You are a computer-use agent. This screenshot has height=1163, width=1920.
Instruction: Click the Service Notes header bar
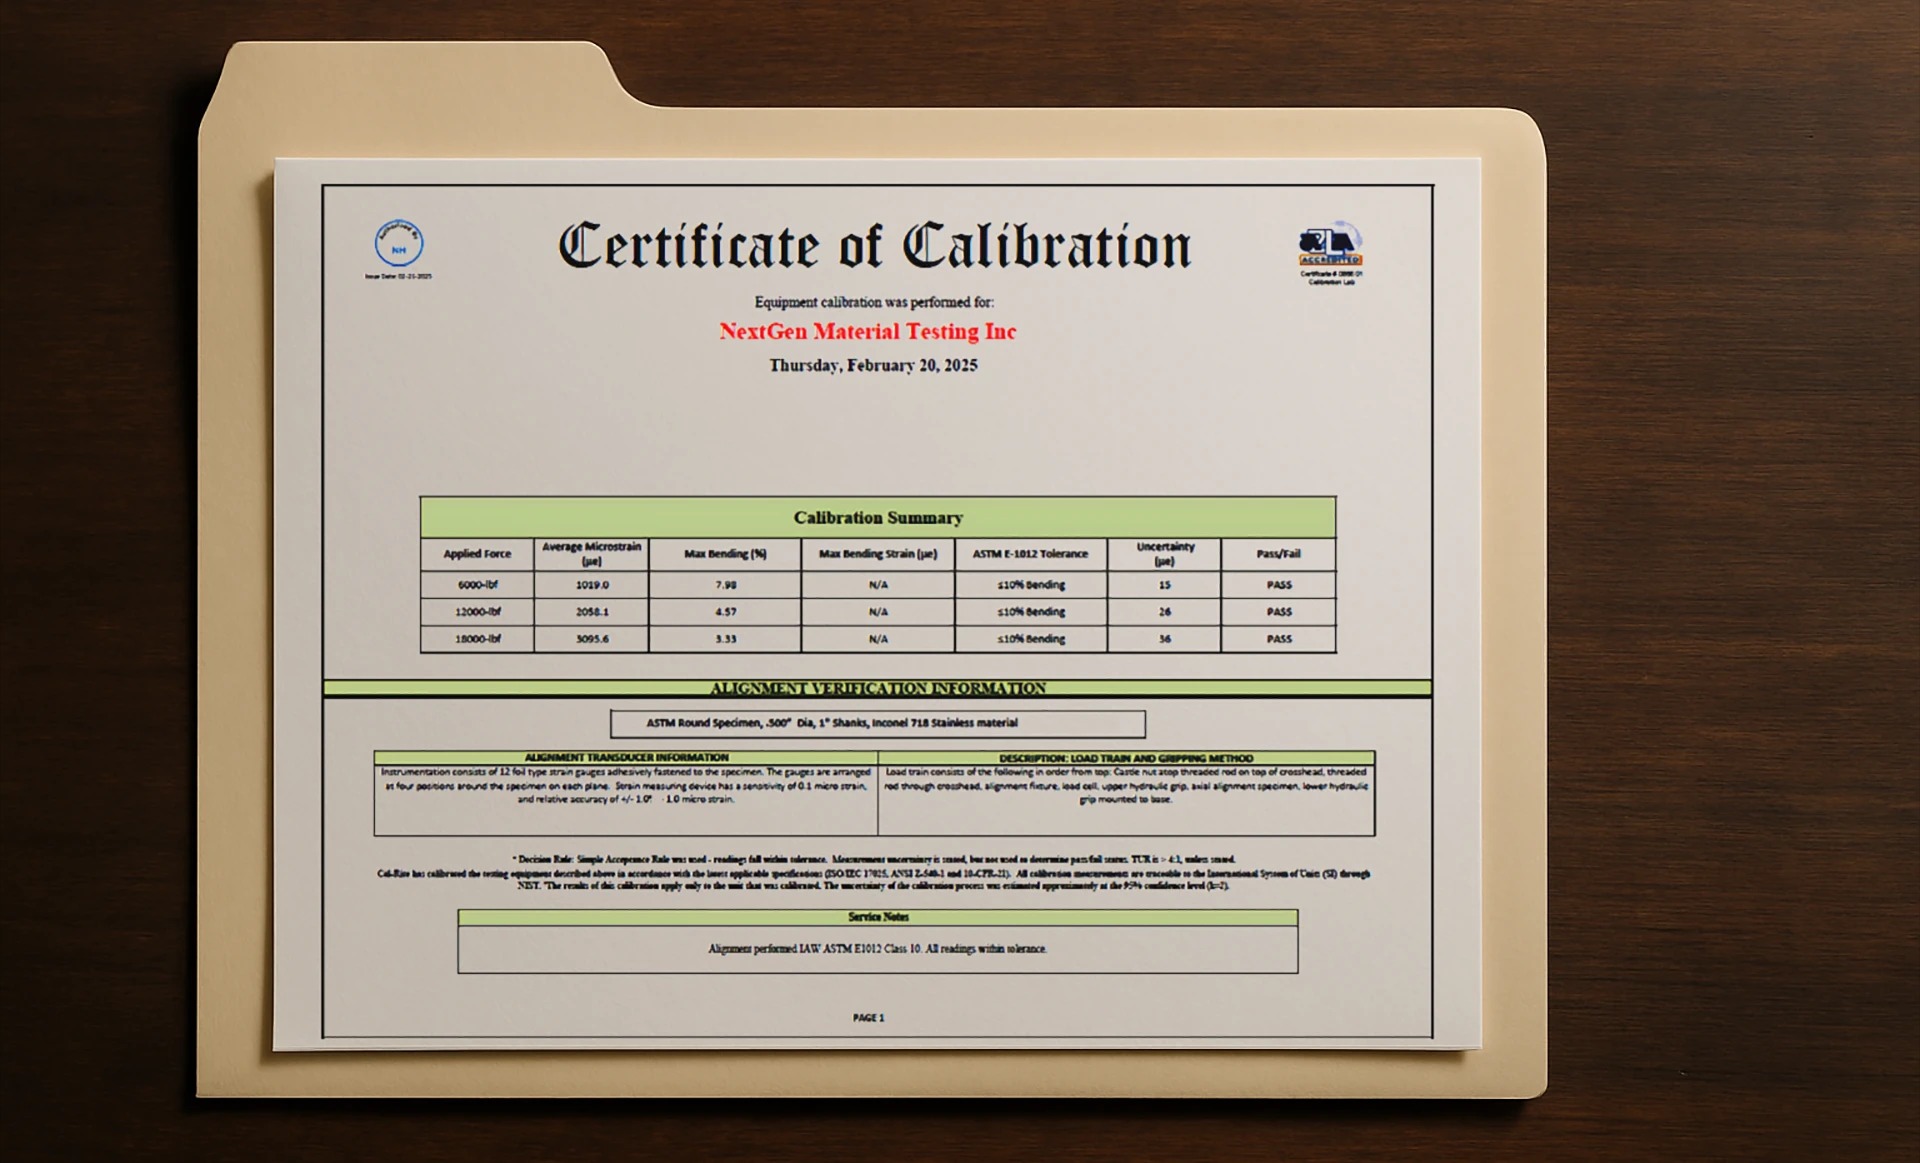coord(877,917)
